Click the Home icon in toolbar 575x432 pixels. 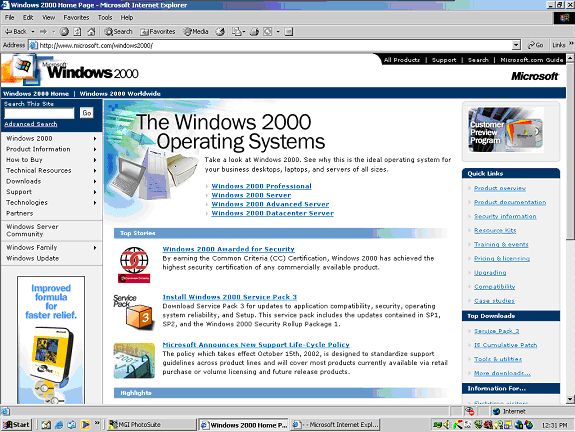[x=91, y=32]
